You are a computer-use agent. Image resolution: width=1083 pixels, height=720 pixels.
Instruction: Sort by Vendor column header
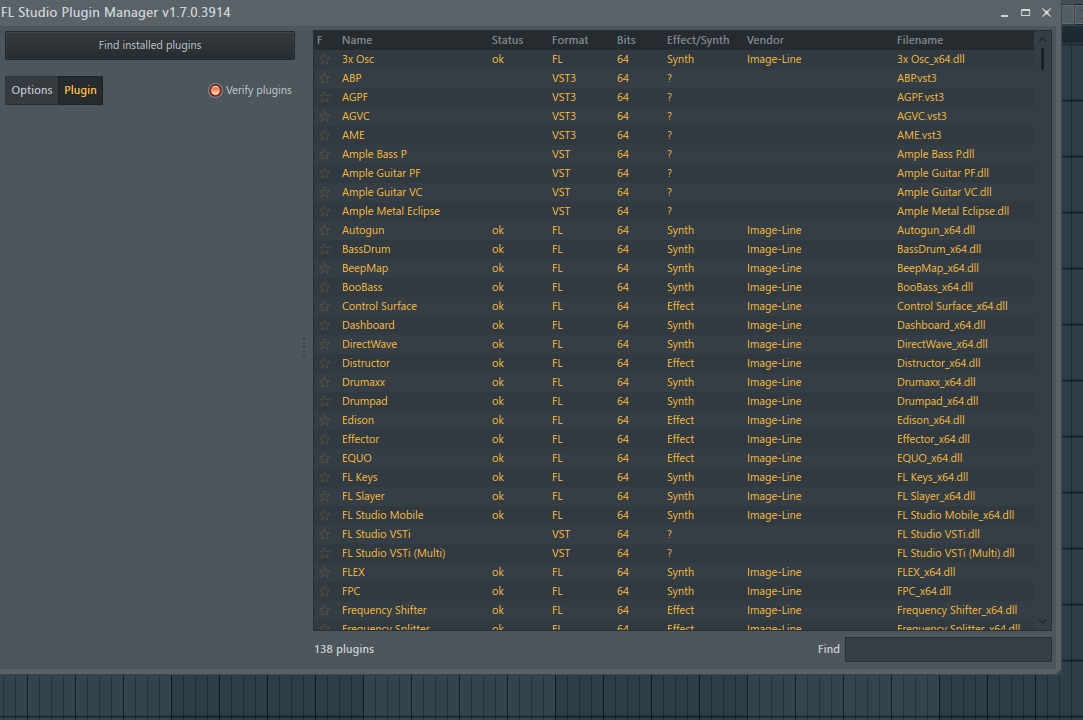pos(765,40)
